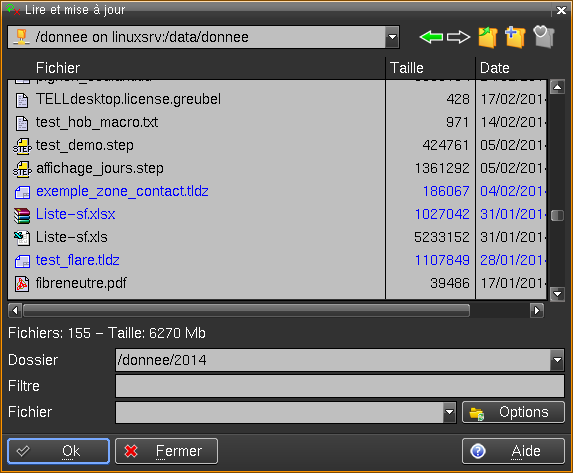Select the test_demo.step file icon
The height and width of the screenshot is (473, 573).
22,146
